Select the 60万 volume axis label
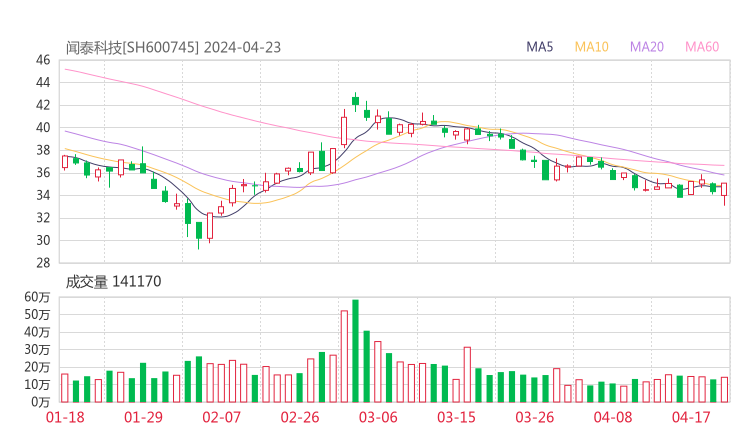Viewport: 740px width, 440px height. click(x=37, y=297)
